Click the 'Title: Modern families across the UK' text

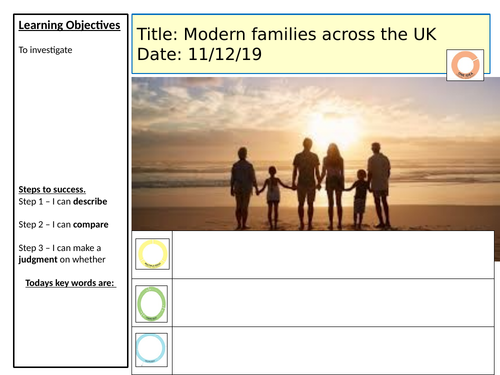pos(286,34)
